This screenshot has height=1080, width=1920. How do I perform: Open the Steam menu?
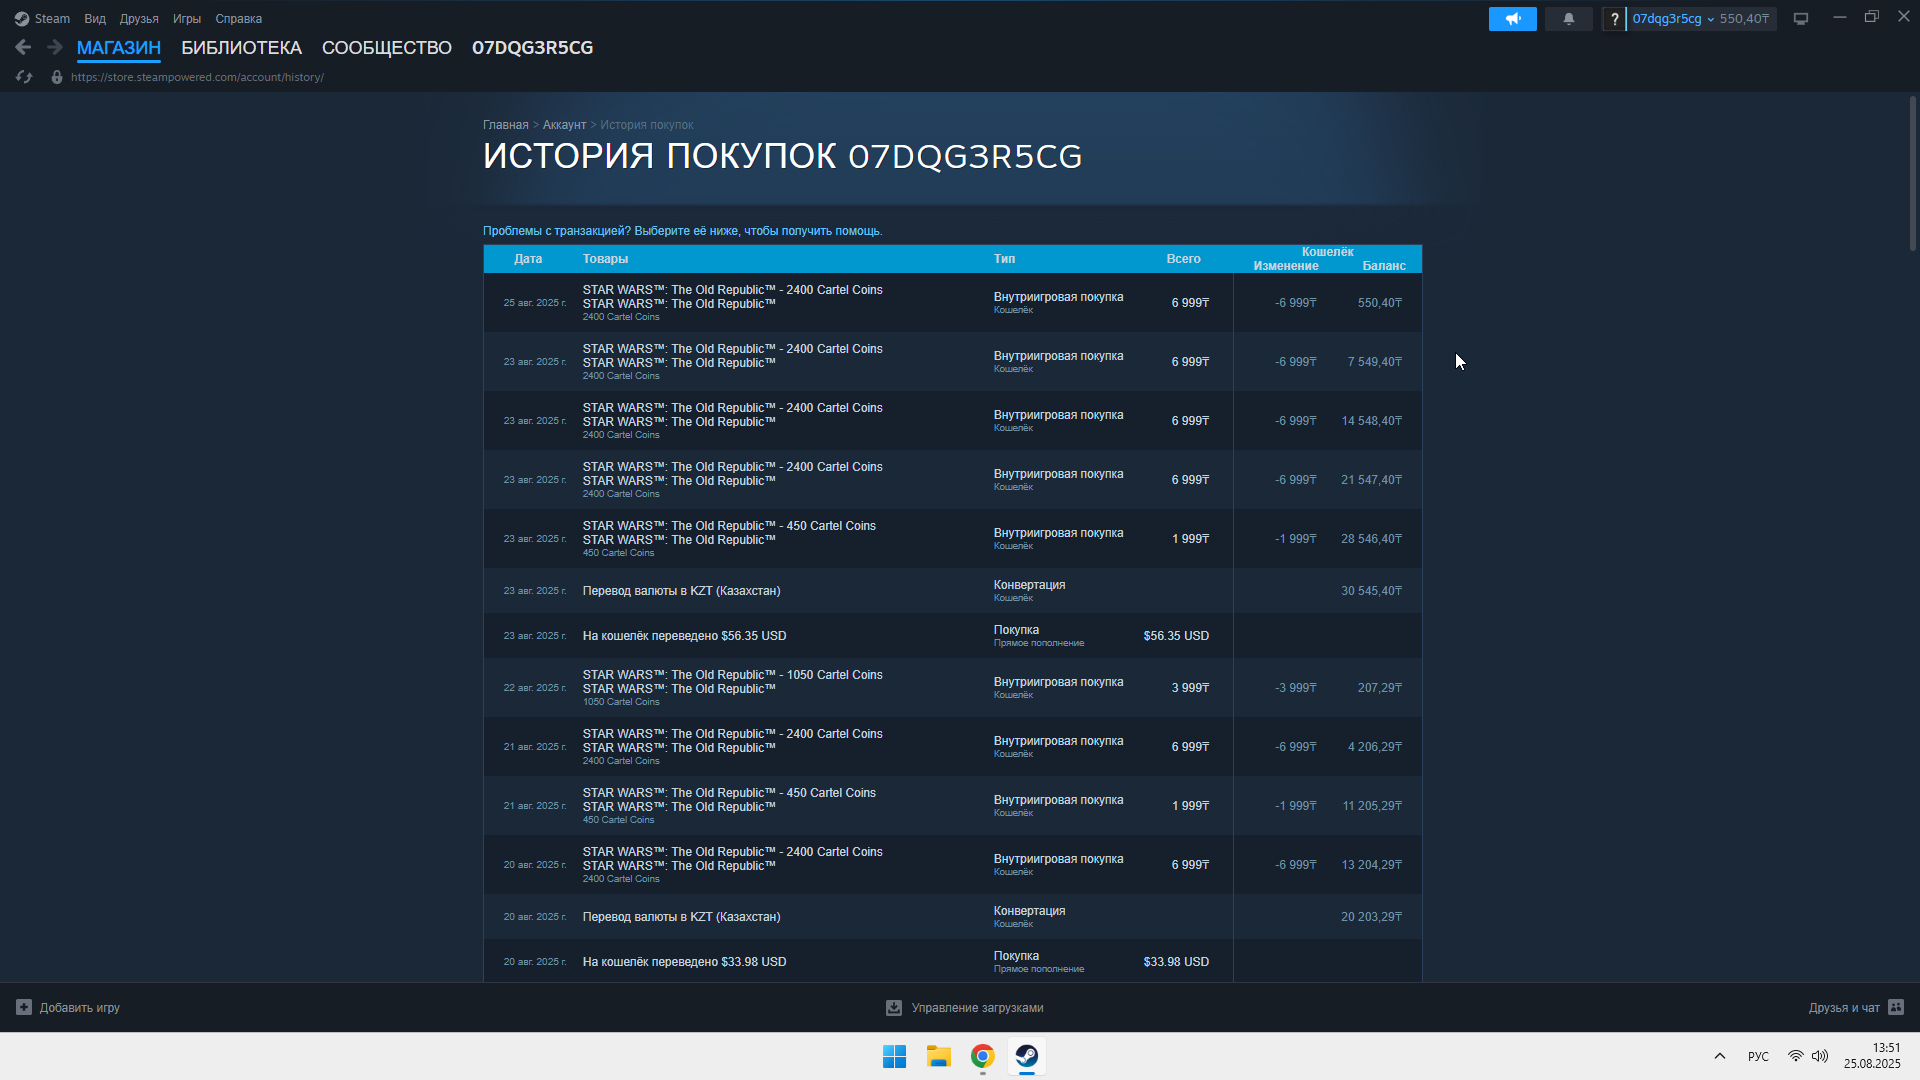52,19
